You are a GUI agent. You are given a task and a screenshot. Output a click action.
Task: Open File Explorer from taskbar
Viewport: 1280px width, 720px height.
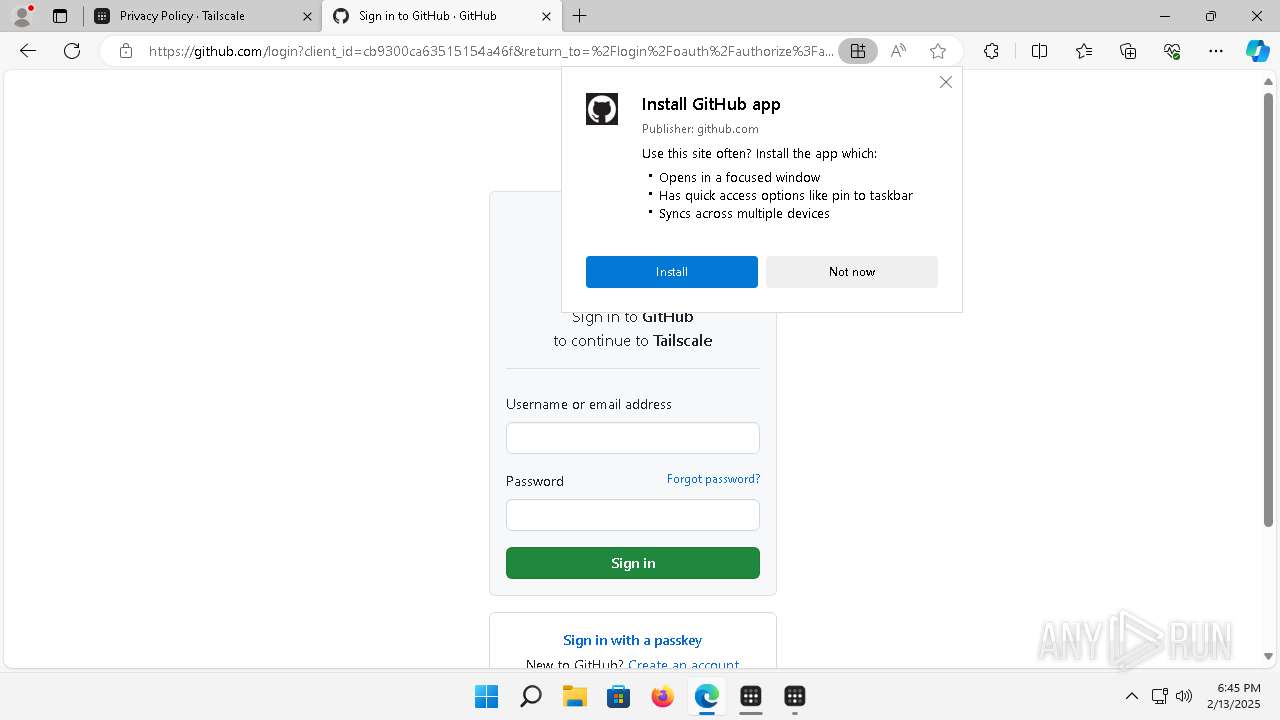(575, 696)
